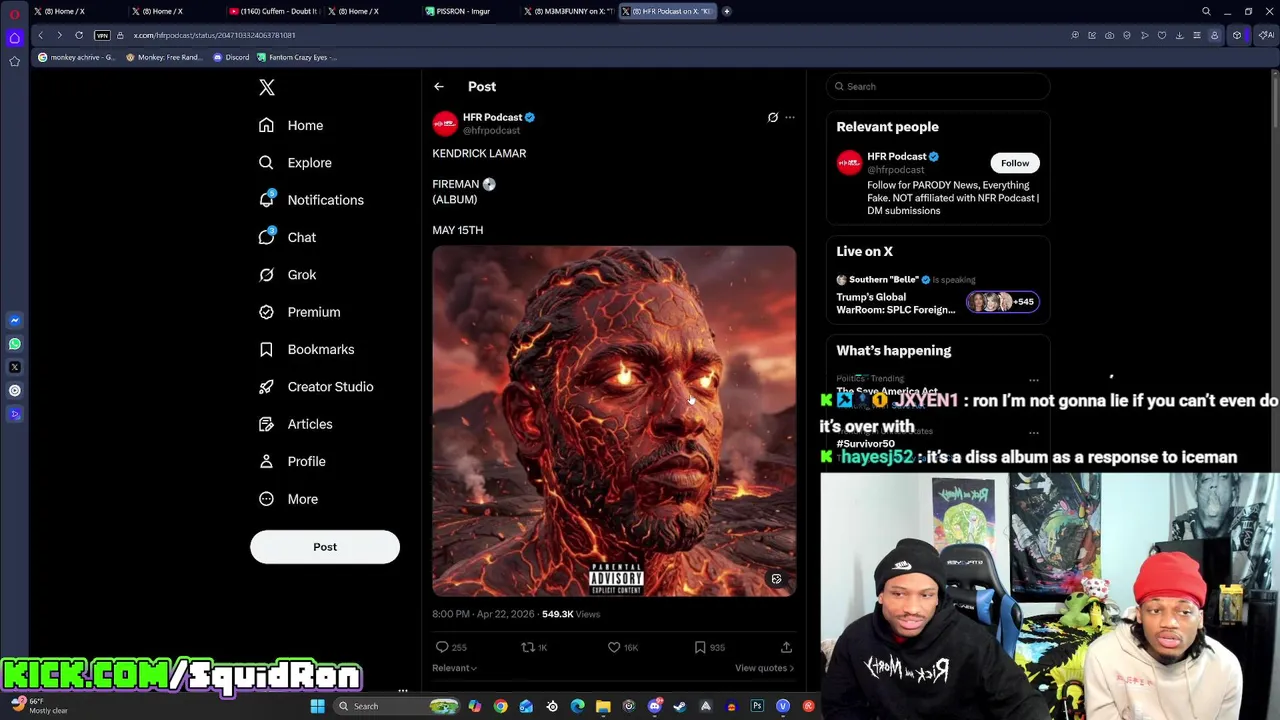Open more options for first trending item
This screenshot has width=1280, height=720.
coord(1034,380)
